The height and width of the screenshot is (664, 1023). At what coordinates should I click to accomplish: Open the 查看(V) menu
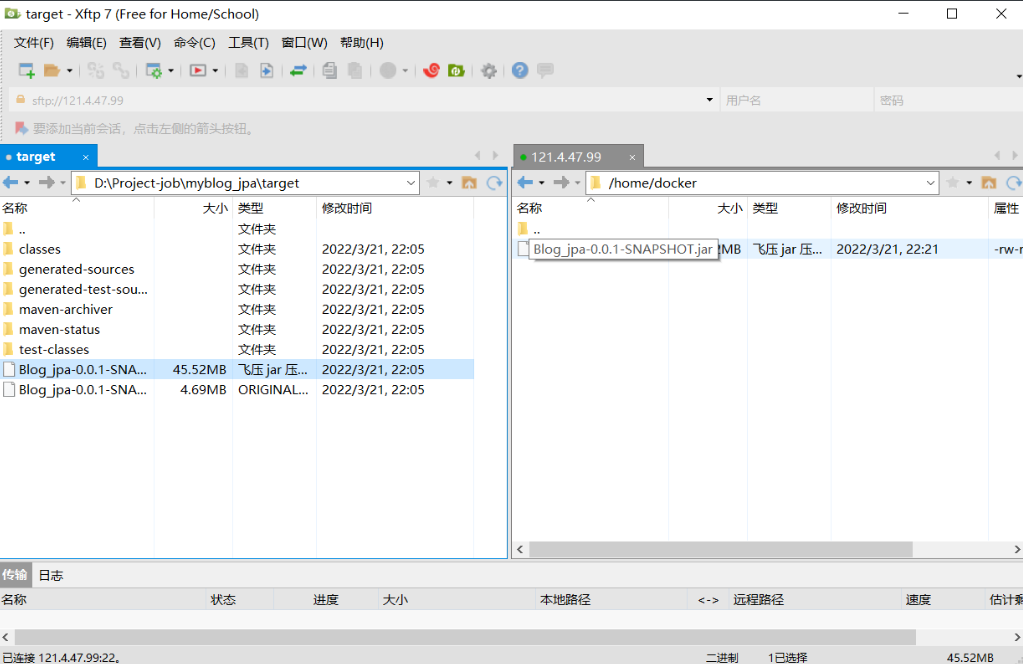140,42
